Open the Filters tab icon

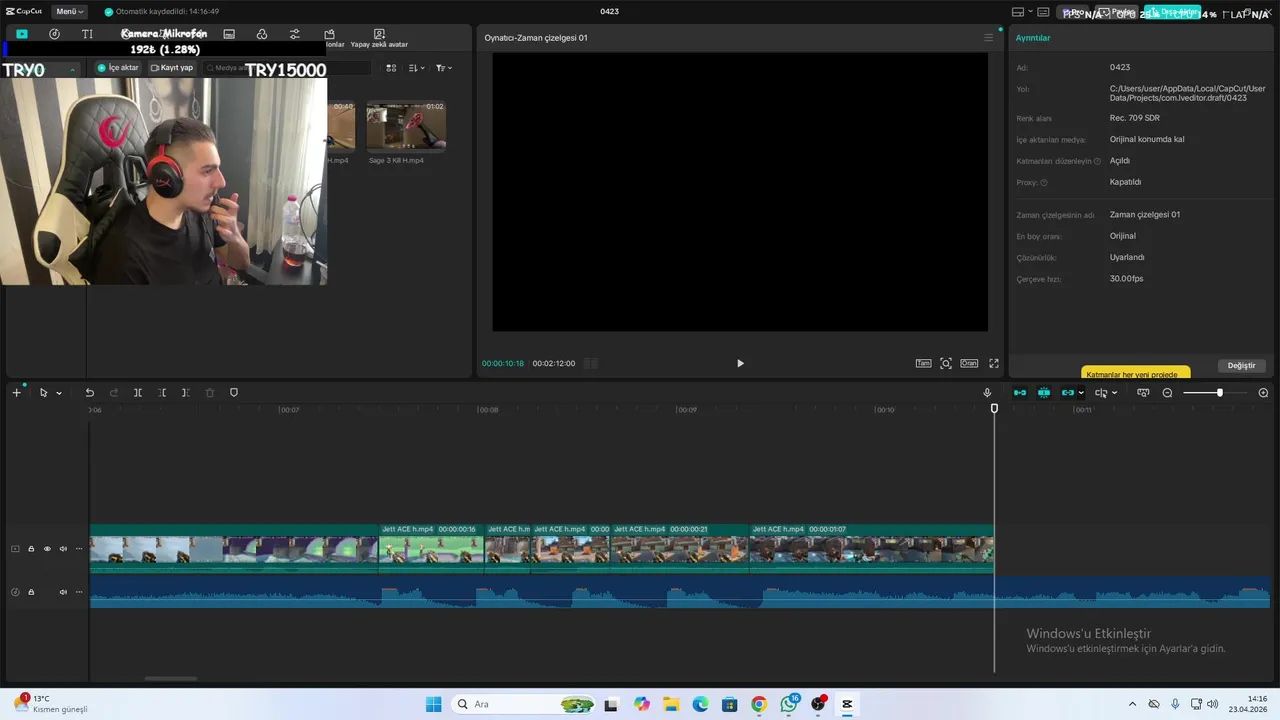[x=262, y=34]
